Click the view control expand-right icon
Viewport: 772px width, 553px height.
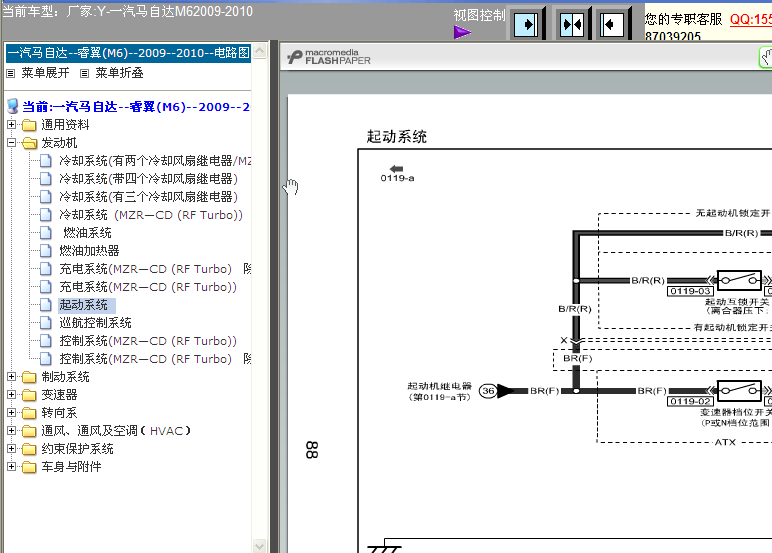click(527, 24)
